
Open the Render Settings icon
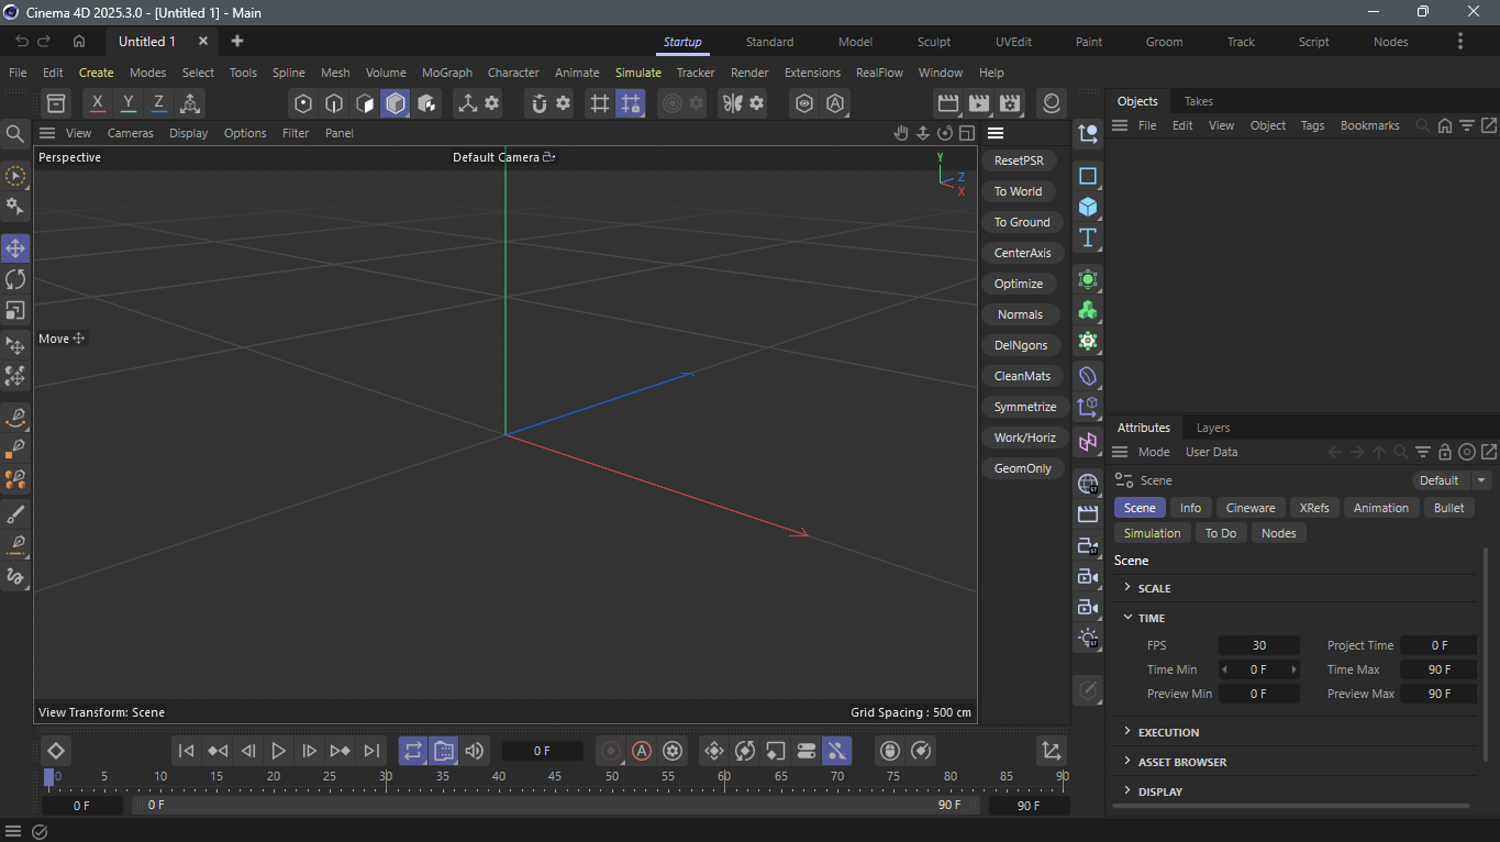click(1010, 103)
